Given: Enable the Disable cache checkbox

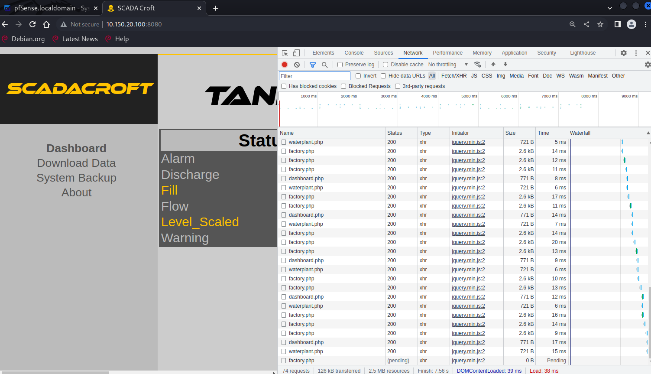Looking at the screenshot, I should tap(385, 65).
